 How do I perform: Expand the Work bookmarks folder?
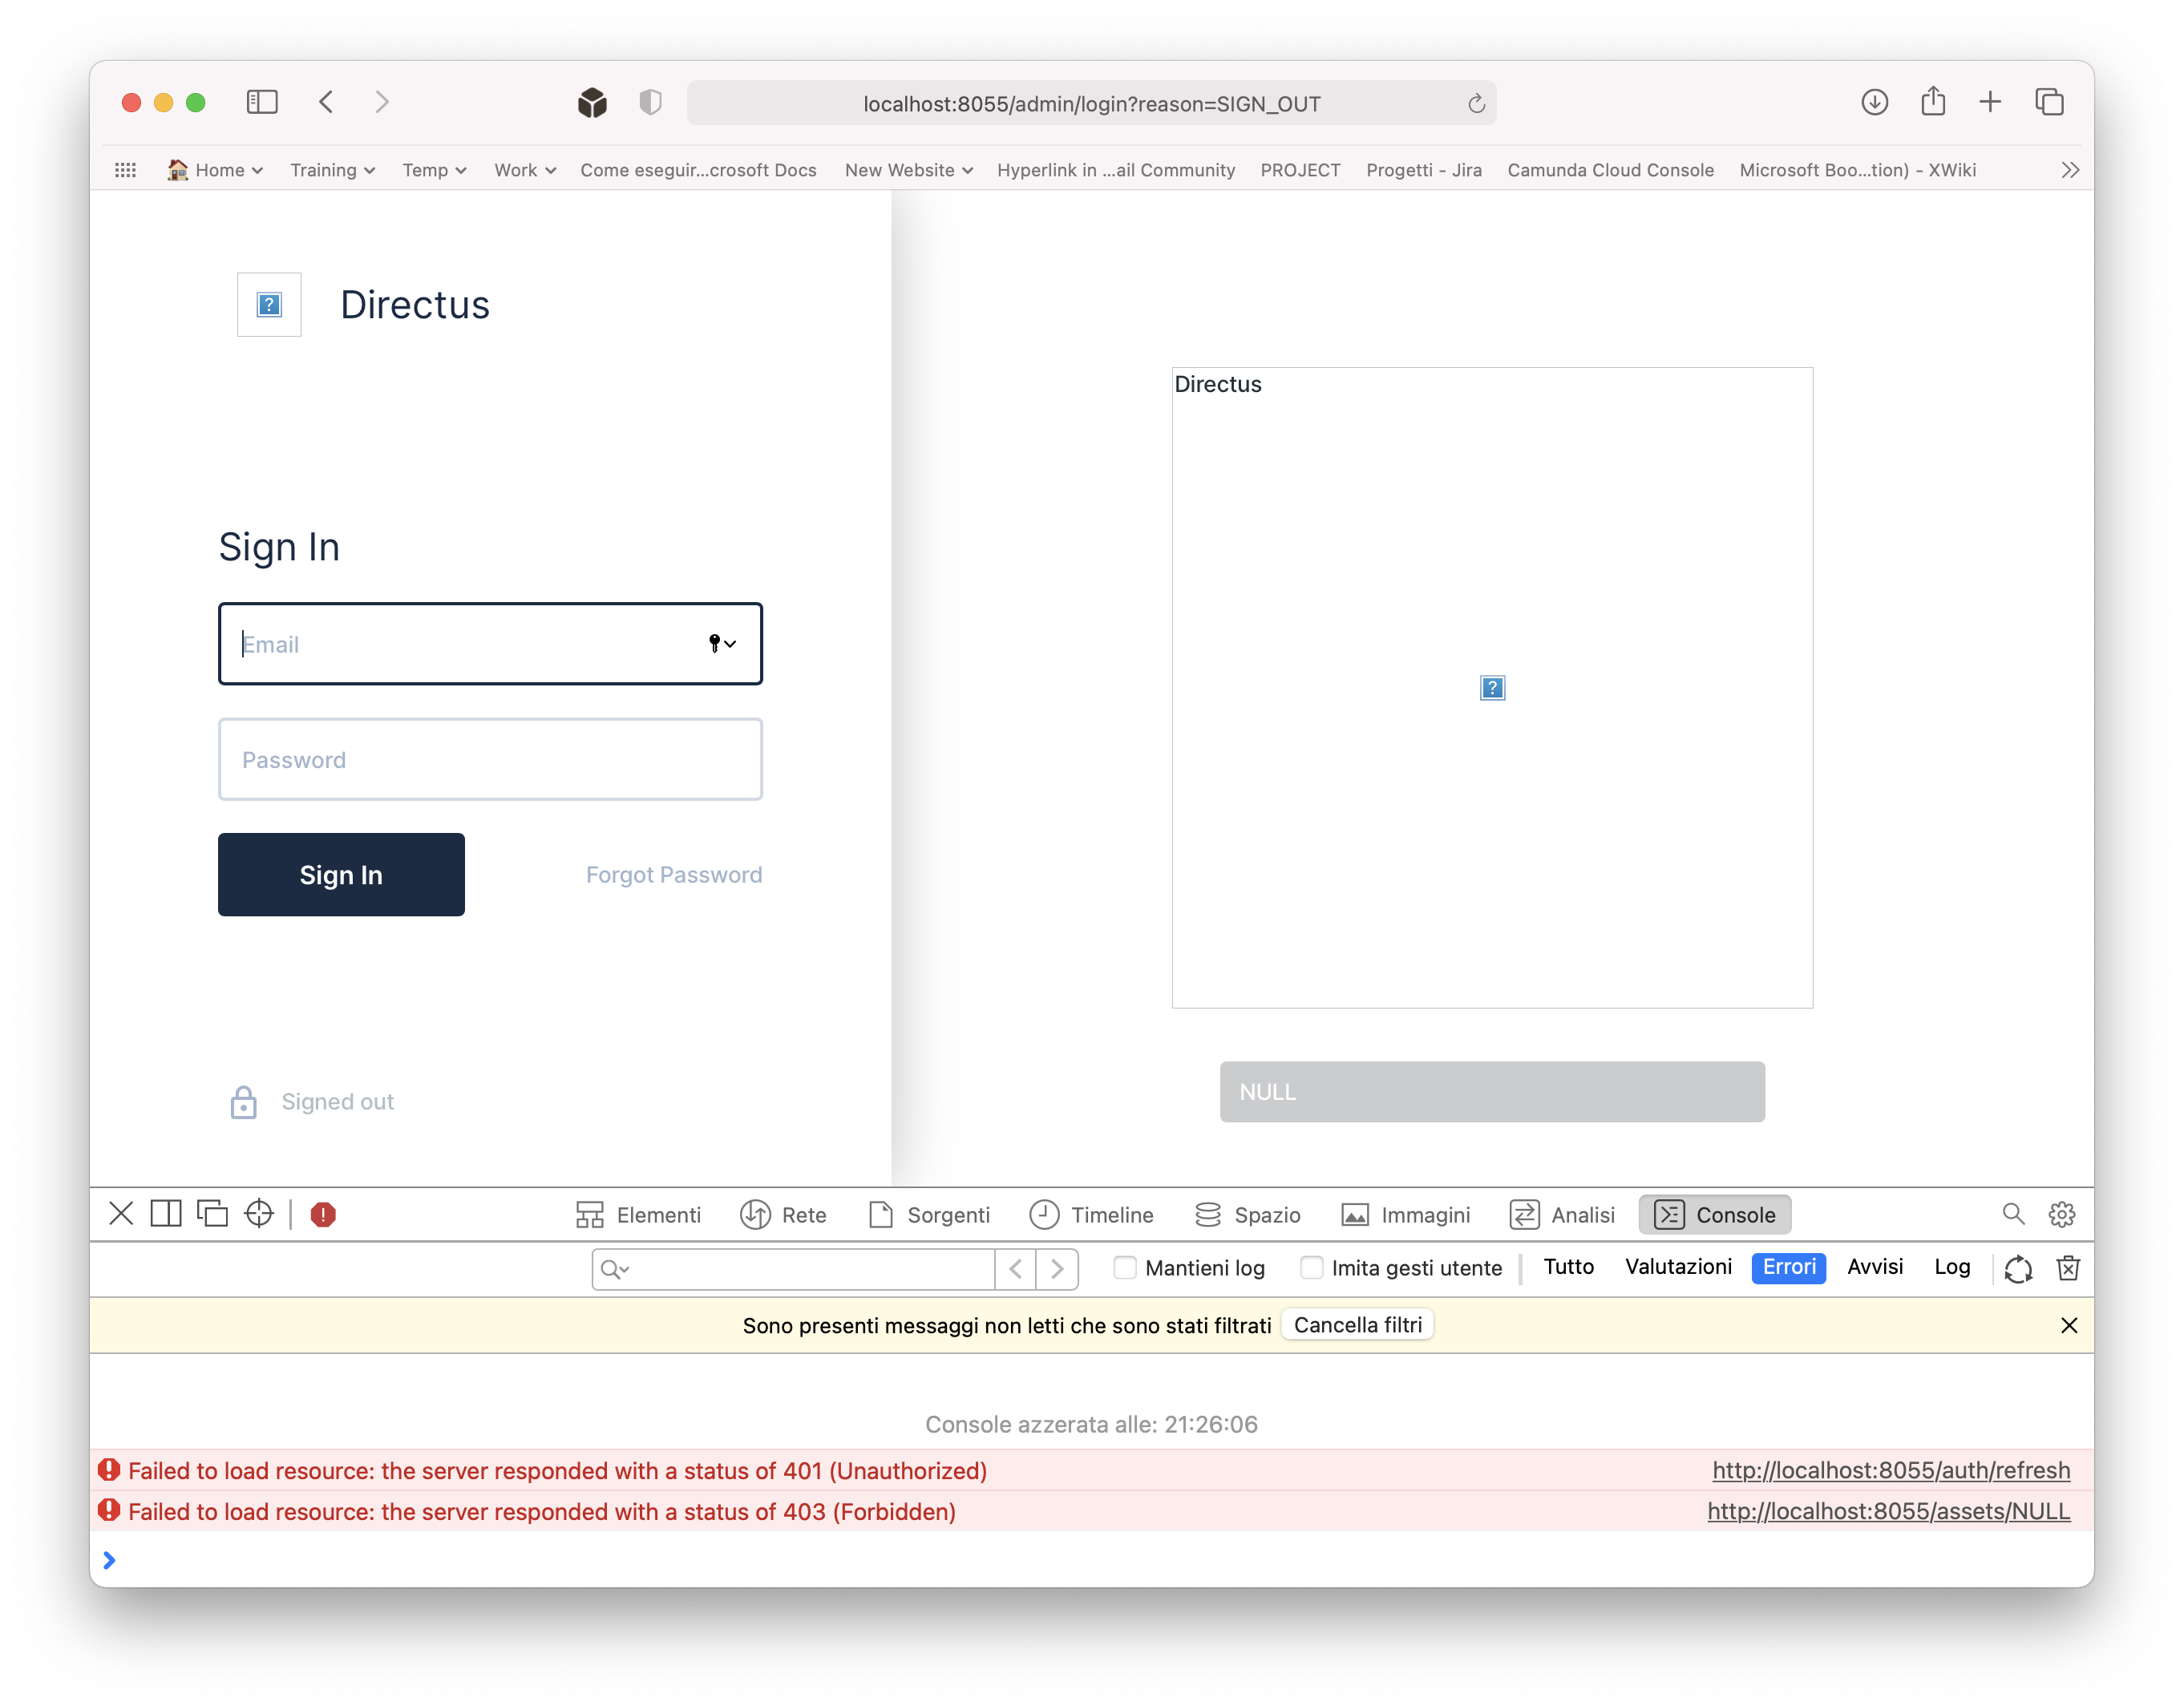[x=525, y=170]
